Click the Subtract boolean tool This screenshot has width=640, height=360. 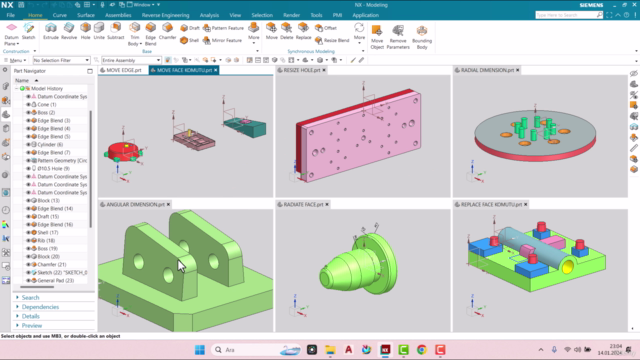point(116,31)
